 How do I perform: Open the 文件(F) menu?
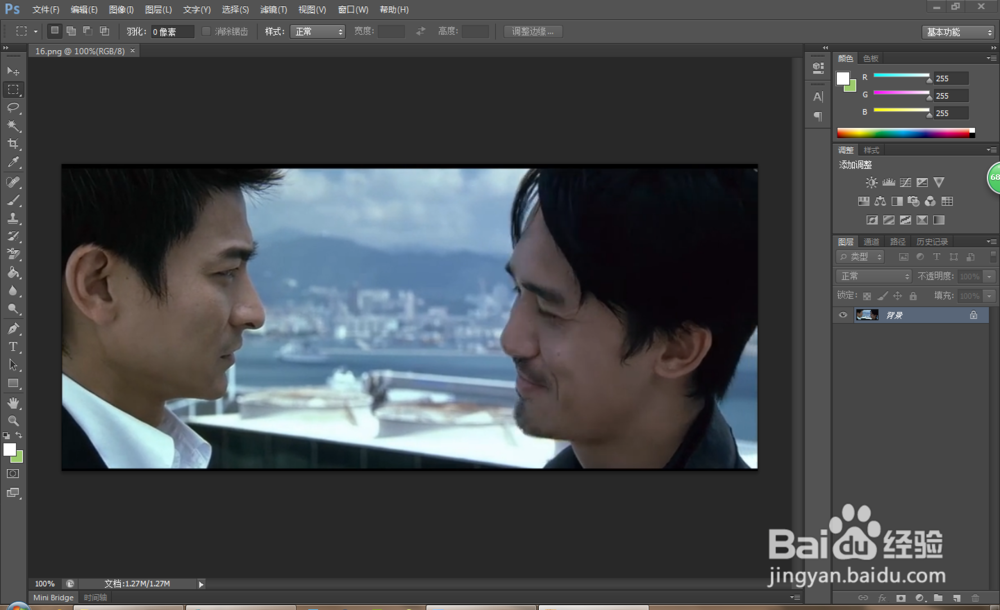click(x=45, y=10)
